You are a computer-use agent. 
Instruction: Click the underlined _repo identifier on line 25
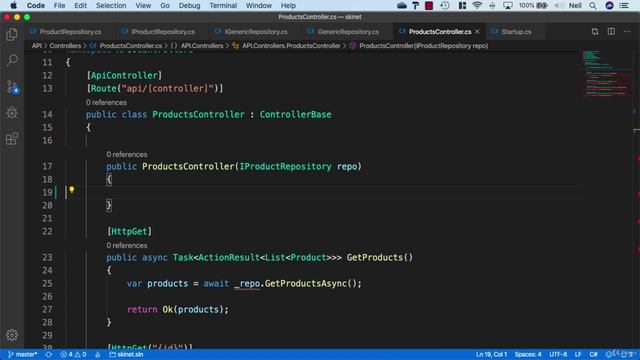(247, 284)
